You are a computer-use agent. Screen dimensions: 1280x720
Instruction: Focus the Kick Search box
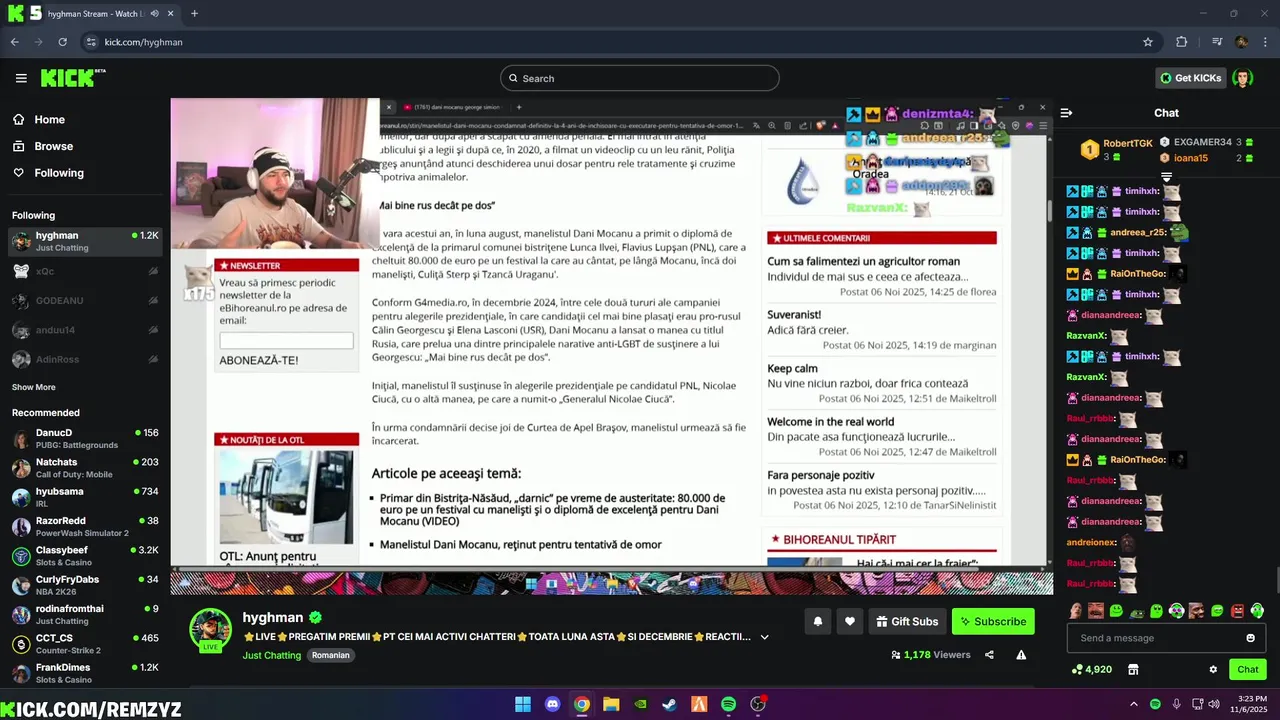[640, 78]
